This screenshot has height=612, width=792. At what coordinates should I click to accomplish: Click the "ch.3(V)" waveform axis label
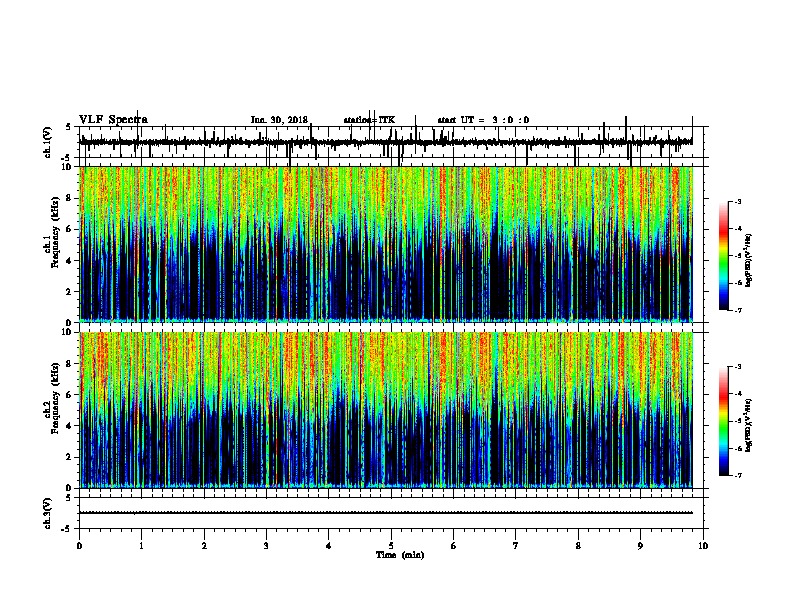(x=48, y=514)
